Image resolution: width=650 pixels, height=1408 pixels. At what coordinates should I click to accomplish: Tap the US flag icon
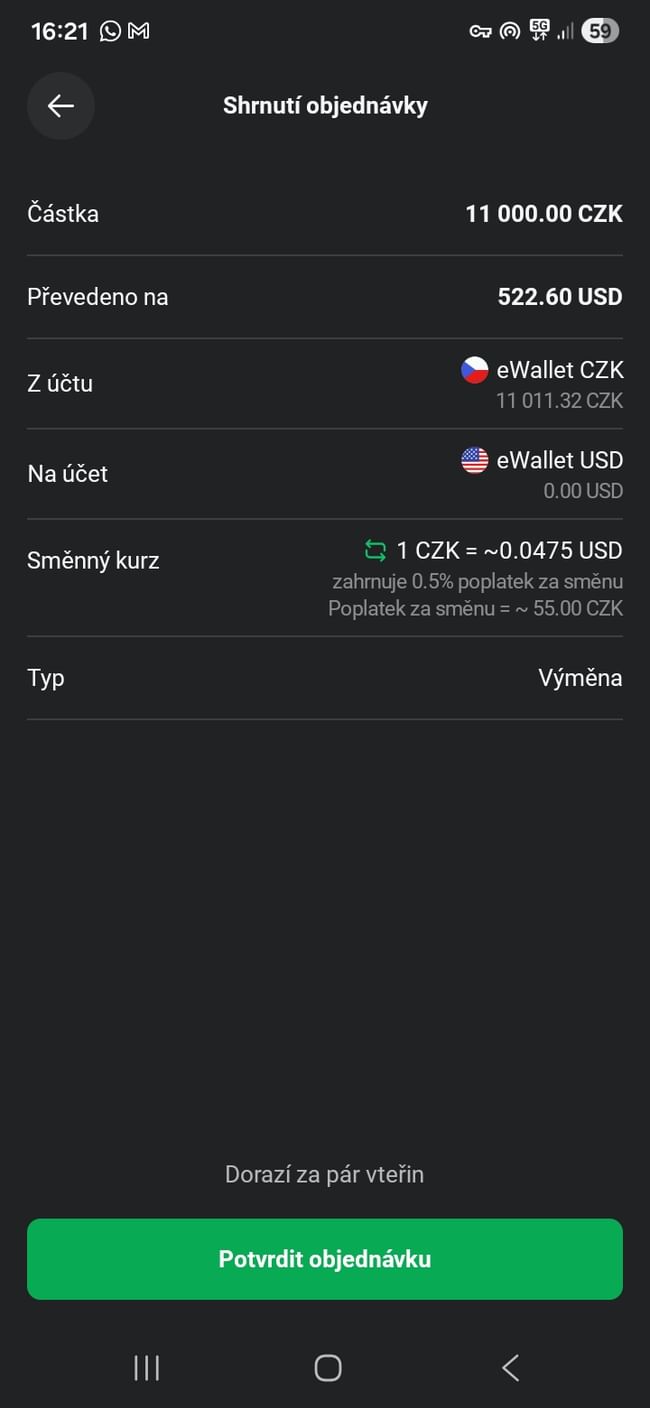point(474,460)
